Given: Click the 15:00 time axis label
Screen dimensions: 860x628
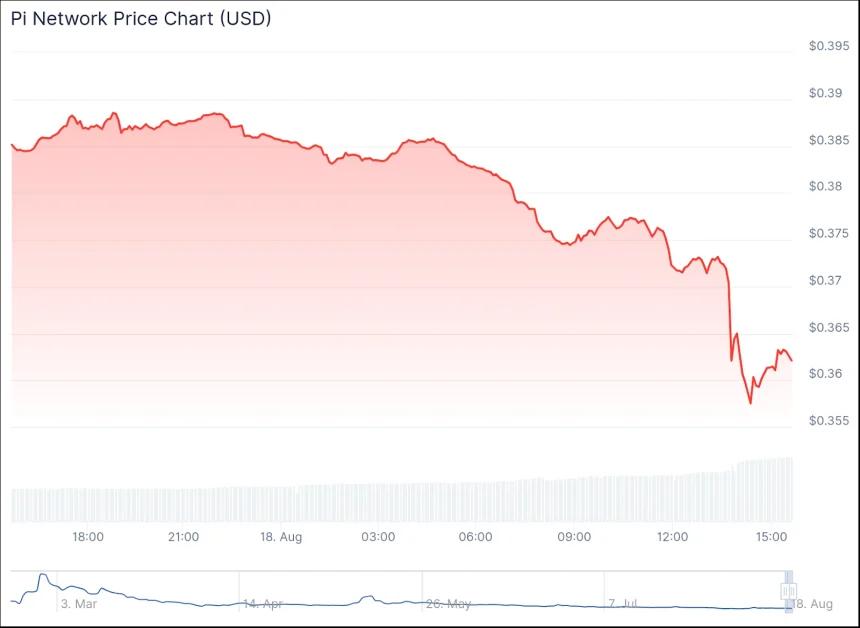Looking at the screenshot, I should click(770, 537).
